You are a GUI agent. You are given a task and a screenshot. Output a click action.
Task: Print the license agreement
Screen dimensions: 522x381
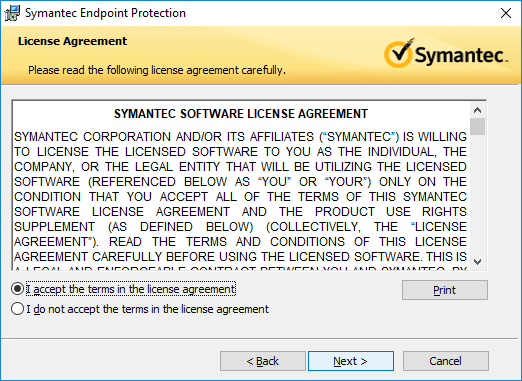pyautogui.click(x=445, y=290)
